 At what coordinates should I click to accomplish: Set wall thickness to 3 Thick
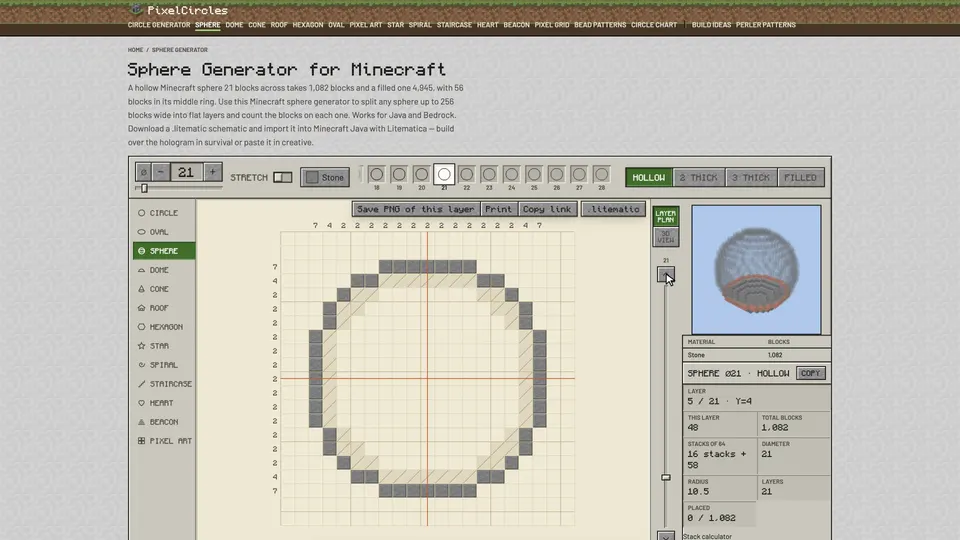[x=751, y=177]
